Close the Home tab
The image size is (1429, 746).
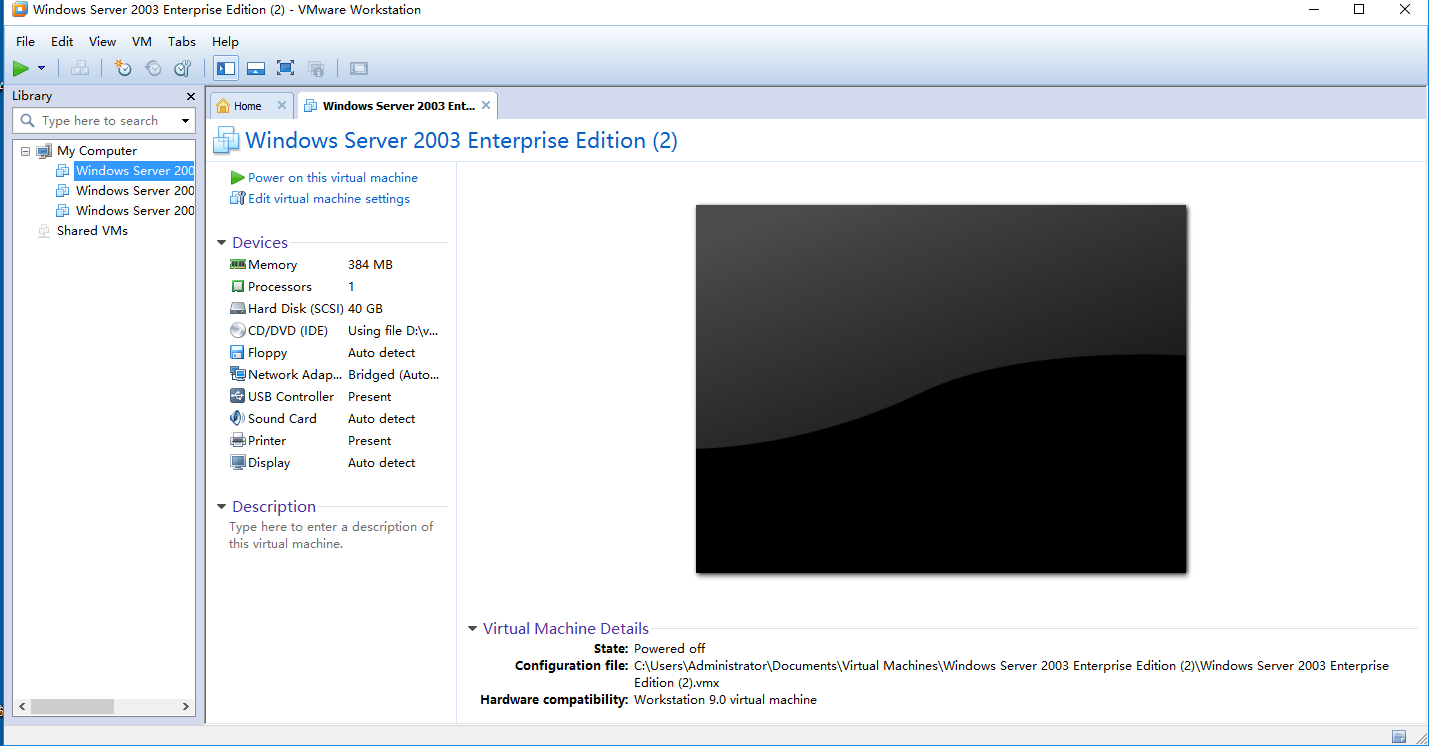pos(282,105)
